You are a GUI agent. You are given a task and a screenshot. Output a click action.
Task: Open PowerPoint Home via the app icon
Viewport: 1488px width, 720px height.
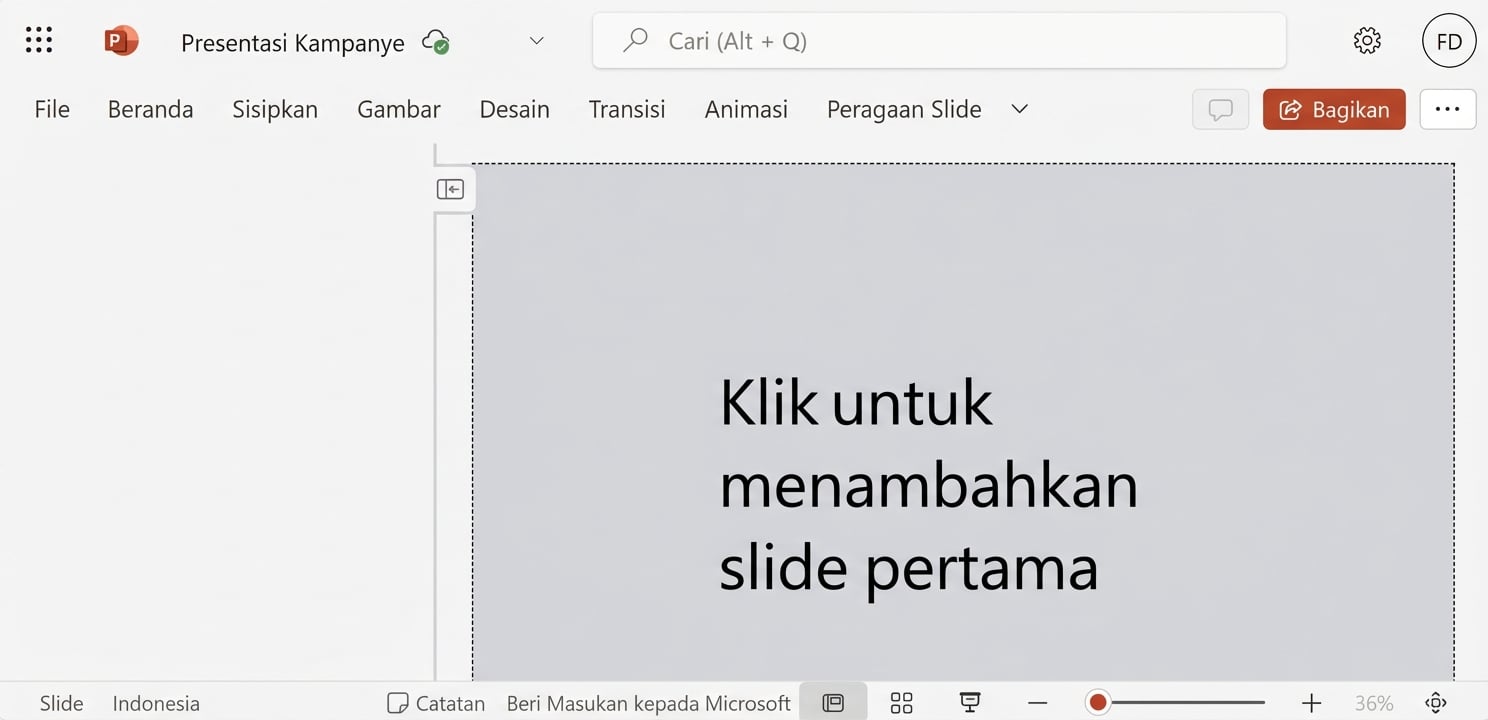tap(120, 40)
